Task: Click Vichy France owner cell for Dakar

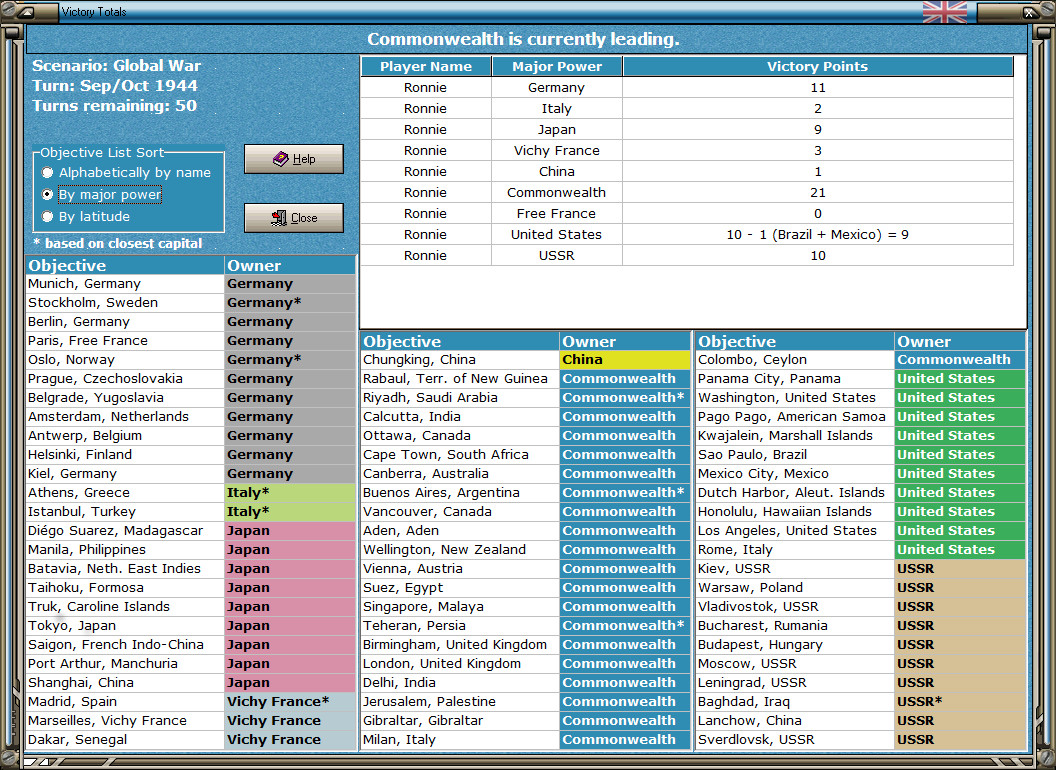Action: [290, 740]
